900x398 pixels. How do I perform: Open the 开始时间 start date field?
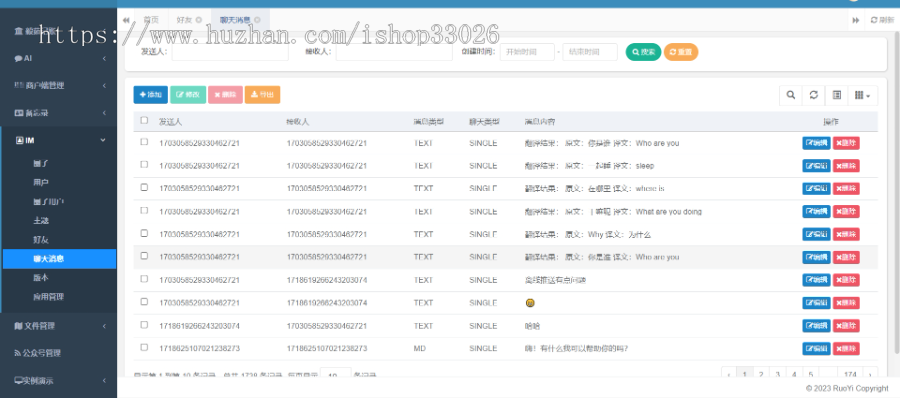click(x=527, y=52)
